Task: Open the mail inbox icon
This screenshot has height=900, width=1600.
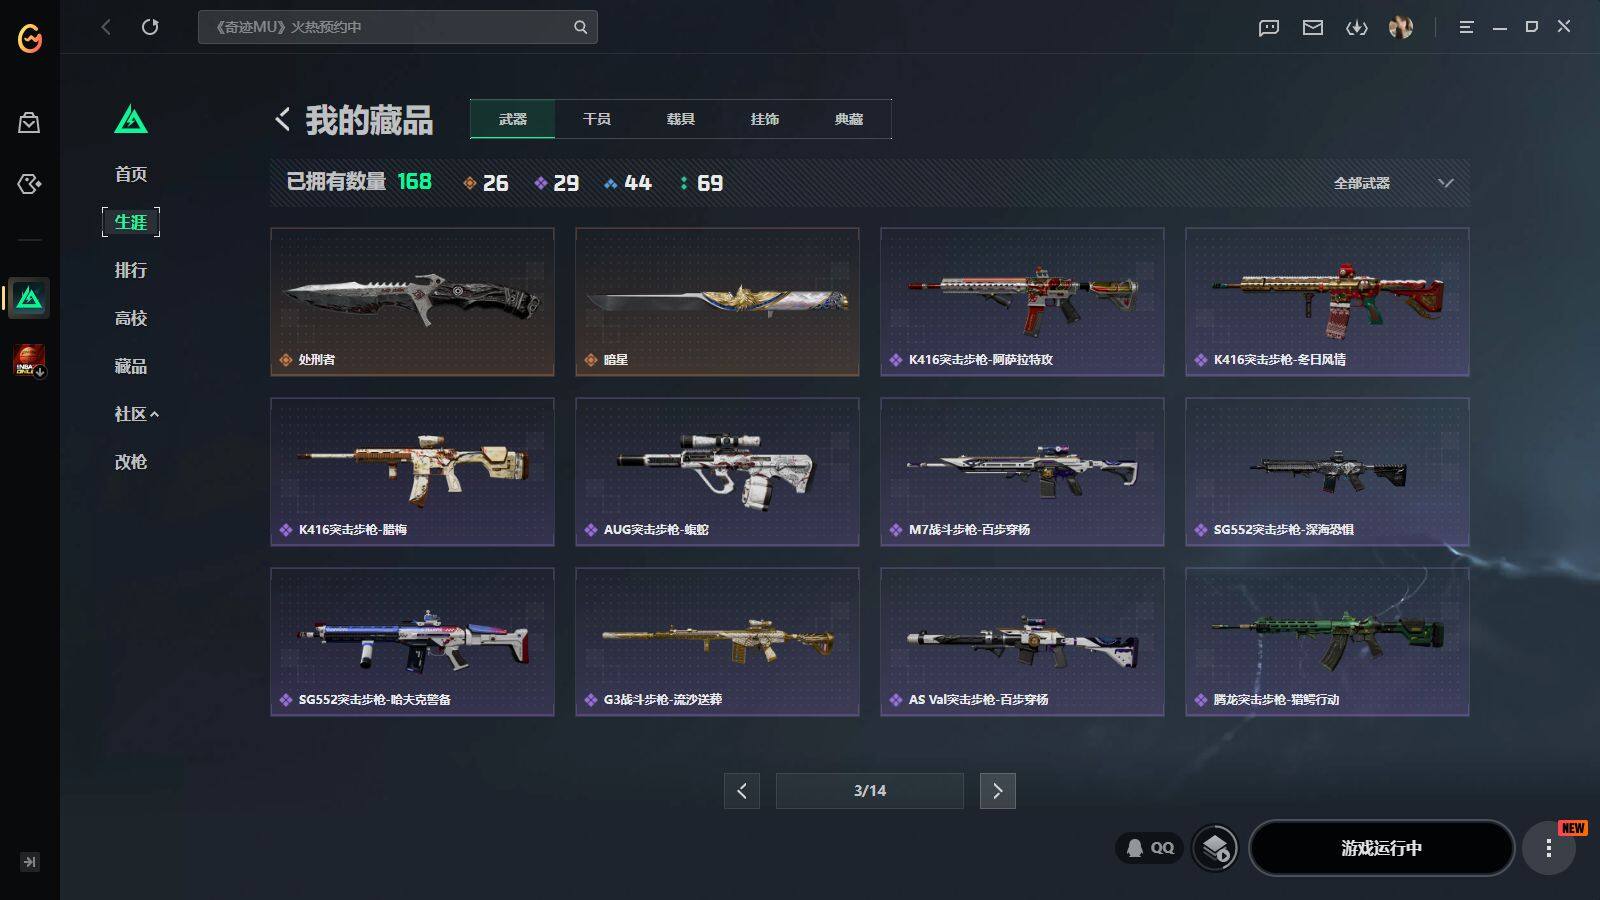Action: [x=1313, y=27]
